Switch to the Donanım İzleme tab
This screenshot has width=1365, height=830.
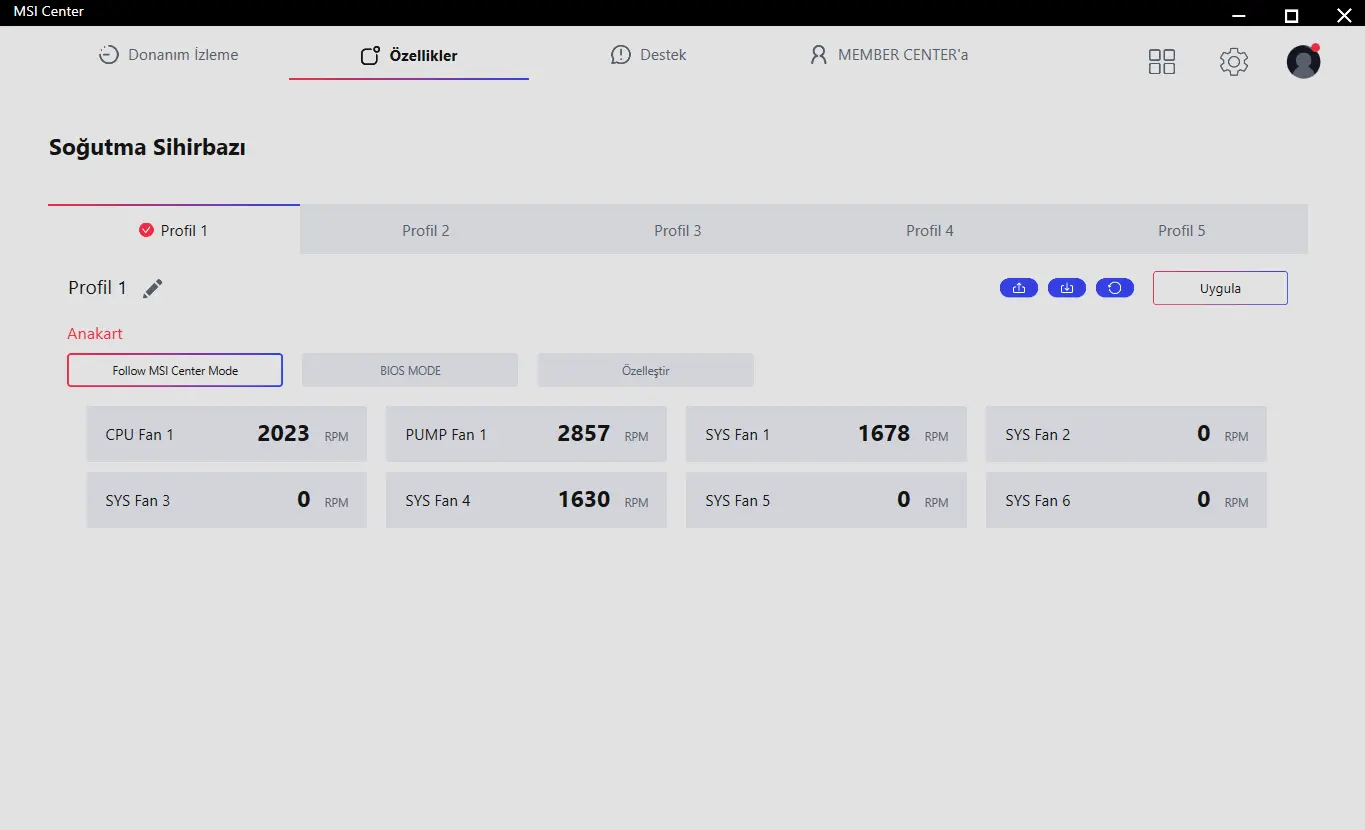point(168,55)
